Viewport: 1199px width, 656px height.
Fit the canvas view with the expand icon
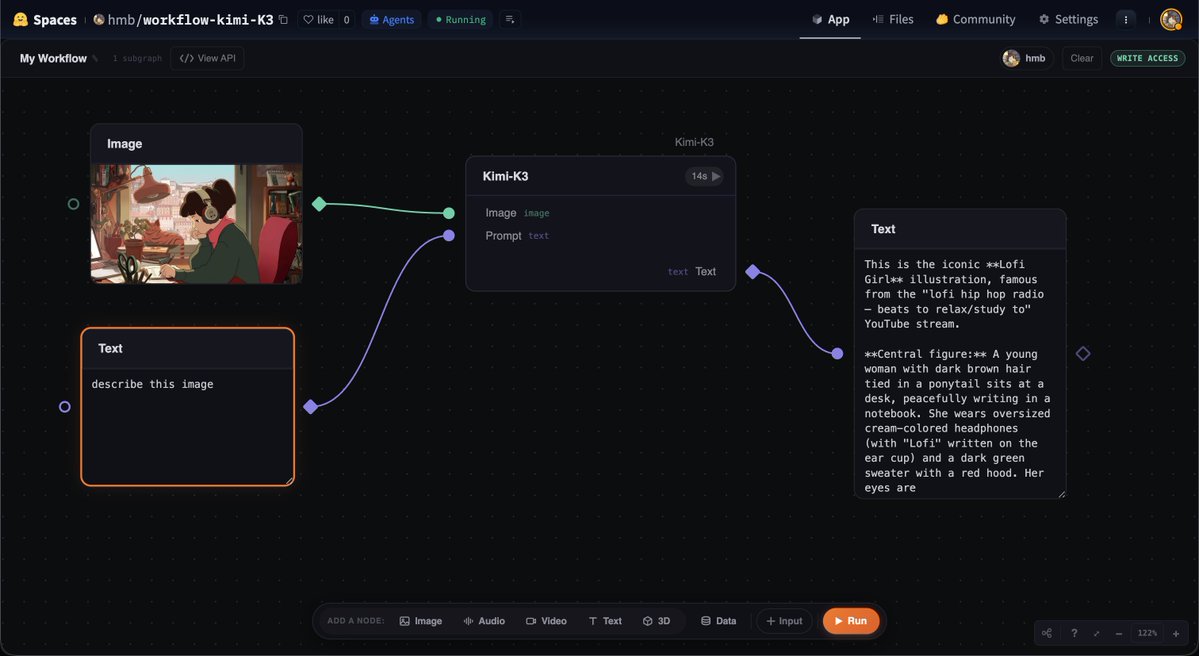(x=1097, y=633)
